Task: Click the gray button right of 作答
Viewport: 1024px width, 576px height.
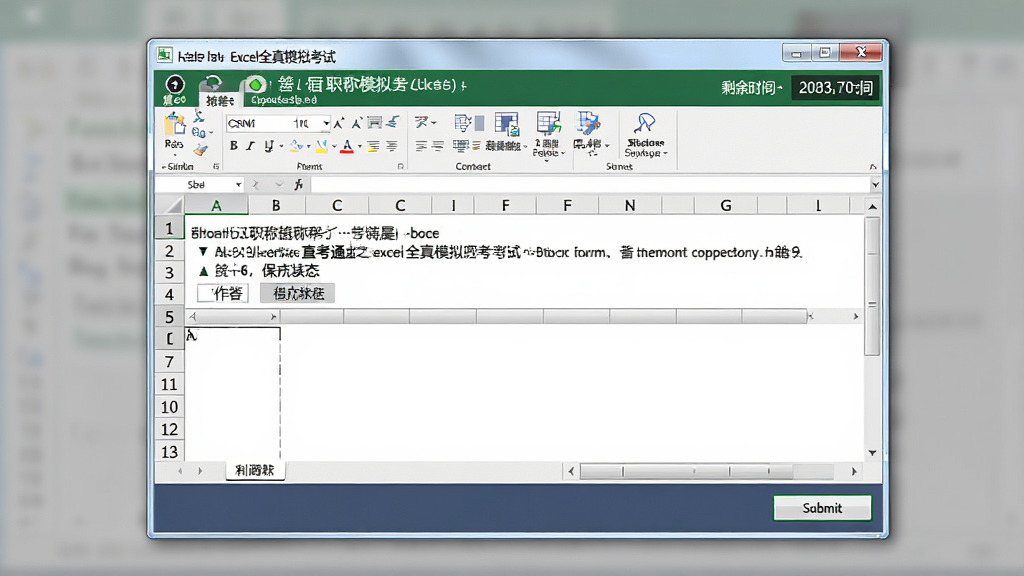Action: 298,293
